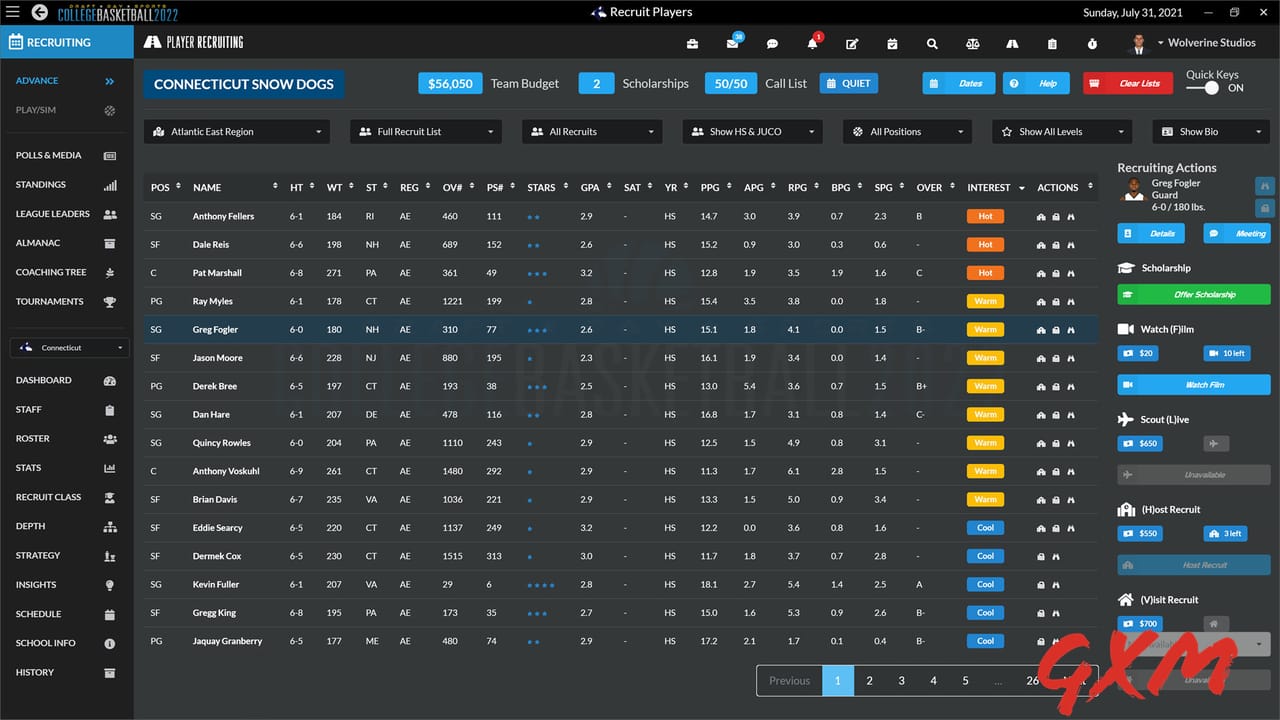Screen dimensions: 1280x720
Task: Open the mail inbox with 38 unread
Action: click(x=733, y=42)
